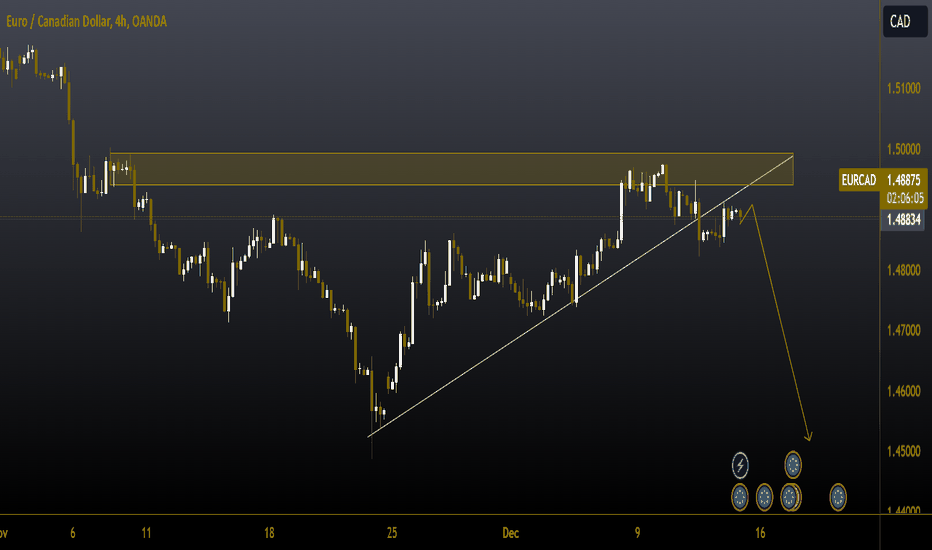Click the 6 date label on the time axis
The height and width of the screenshot is (550, 932).
(x=73, y=533)
